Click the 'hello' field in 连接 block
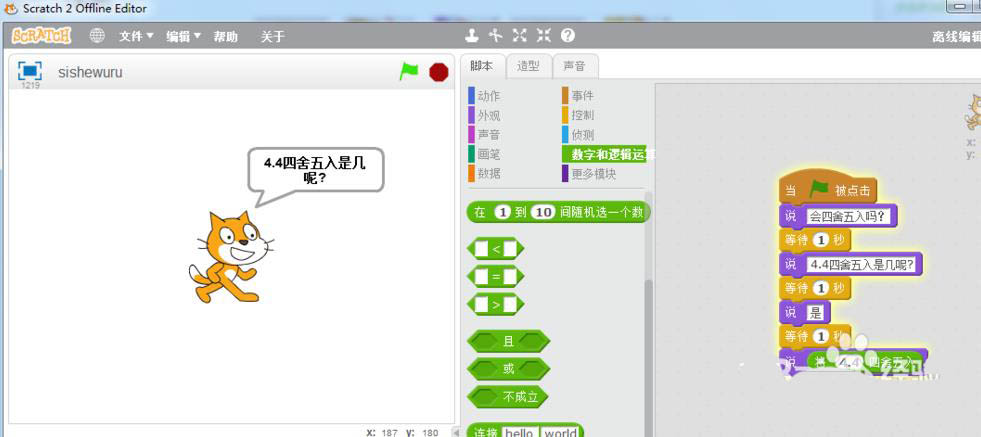This screenshot has height=437, width=981. (x=519, y=433)
